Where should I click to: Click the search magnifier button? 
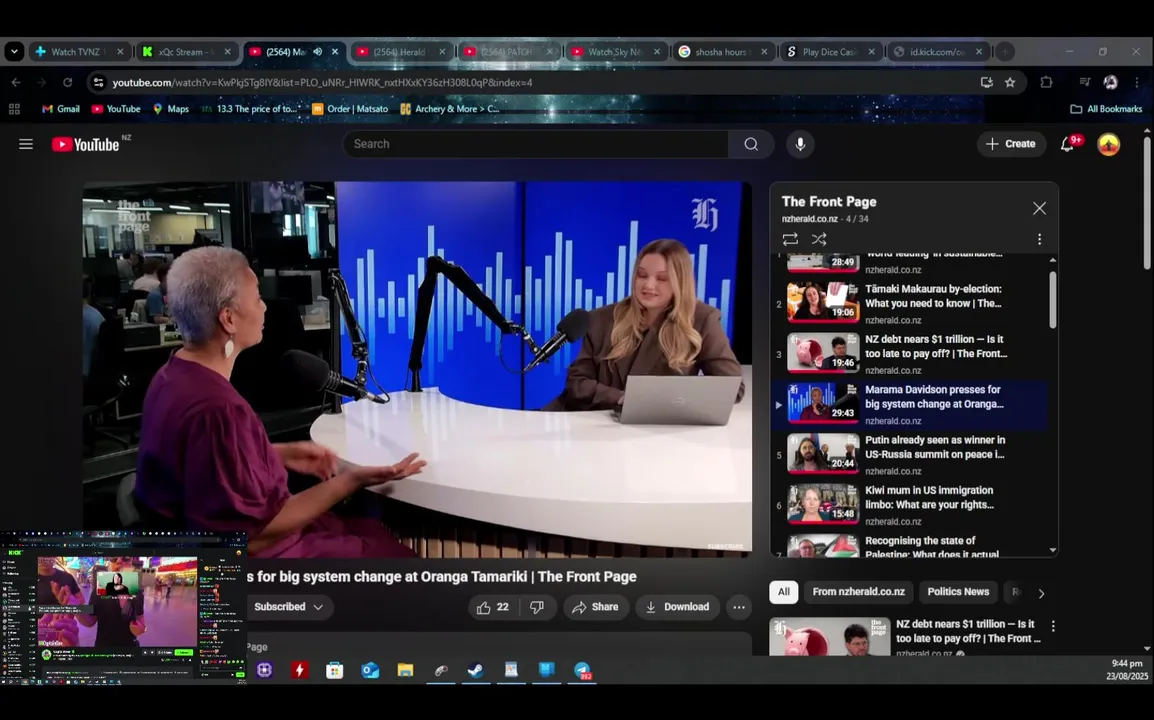tap(751, 144)
